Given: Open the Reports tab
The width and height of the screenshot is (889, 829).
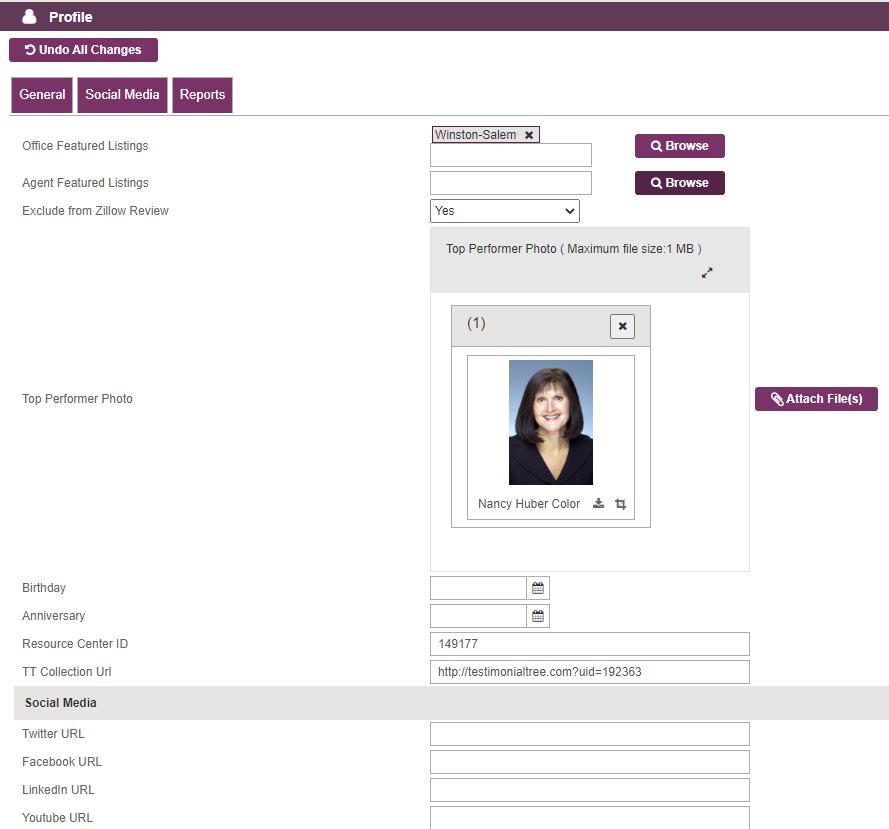Looking at the screenshot, I should pyautogui.click(x=202, y=95).
